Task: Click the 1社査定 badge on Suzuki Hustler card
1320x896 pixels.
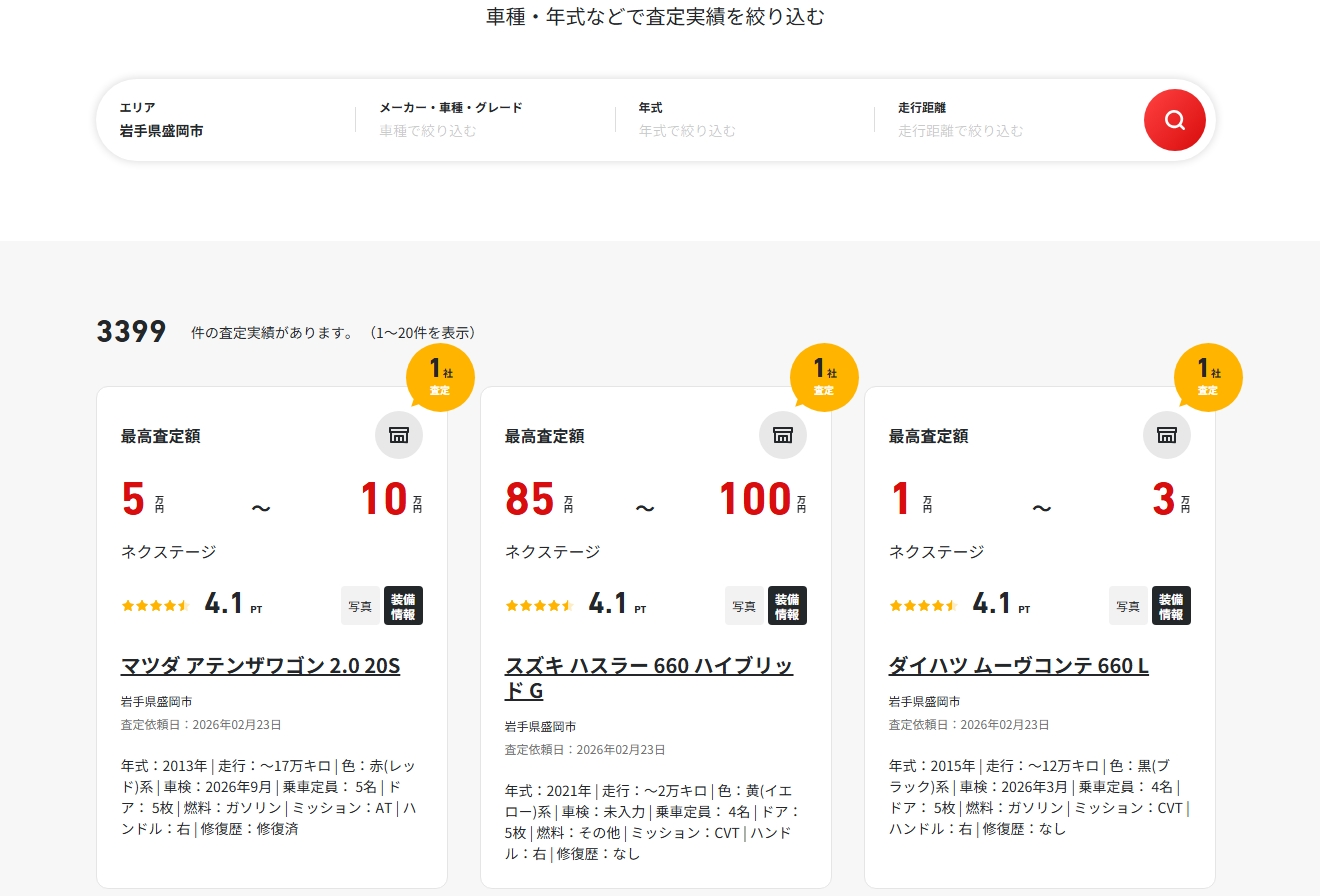Action: (x=824, y=378)
